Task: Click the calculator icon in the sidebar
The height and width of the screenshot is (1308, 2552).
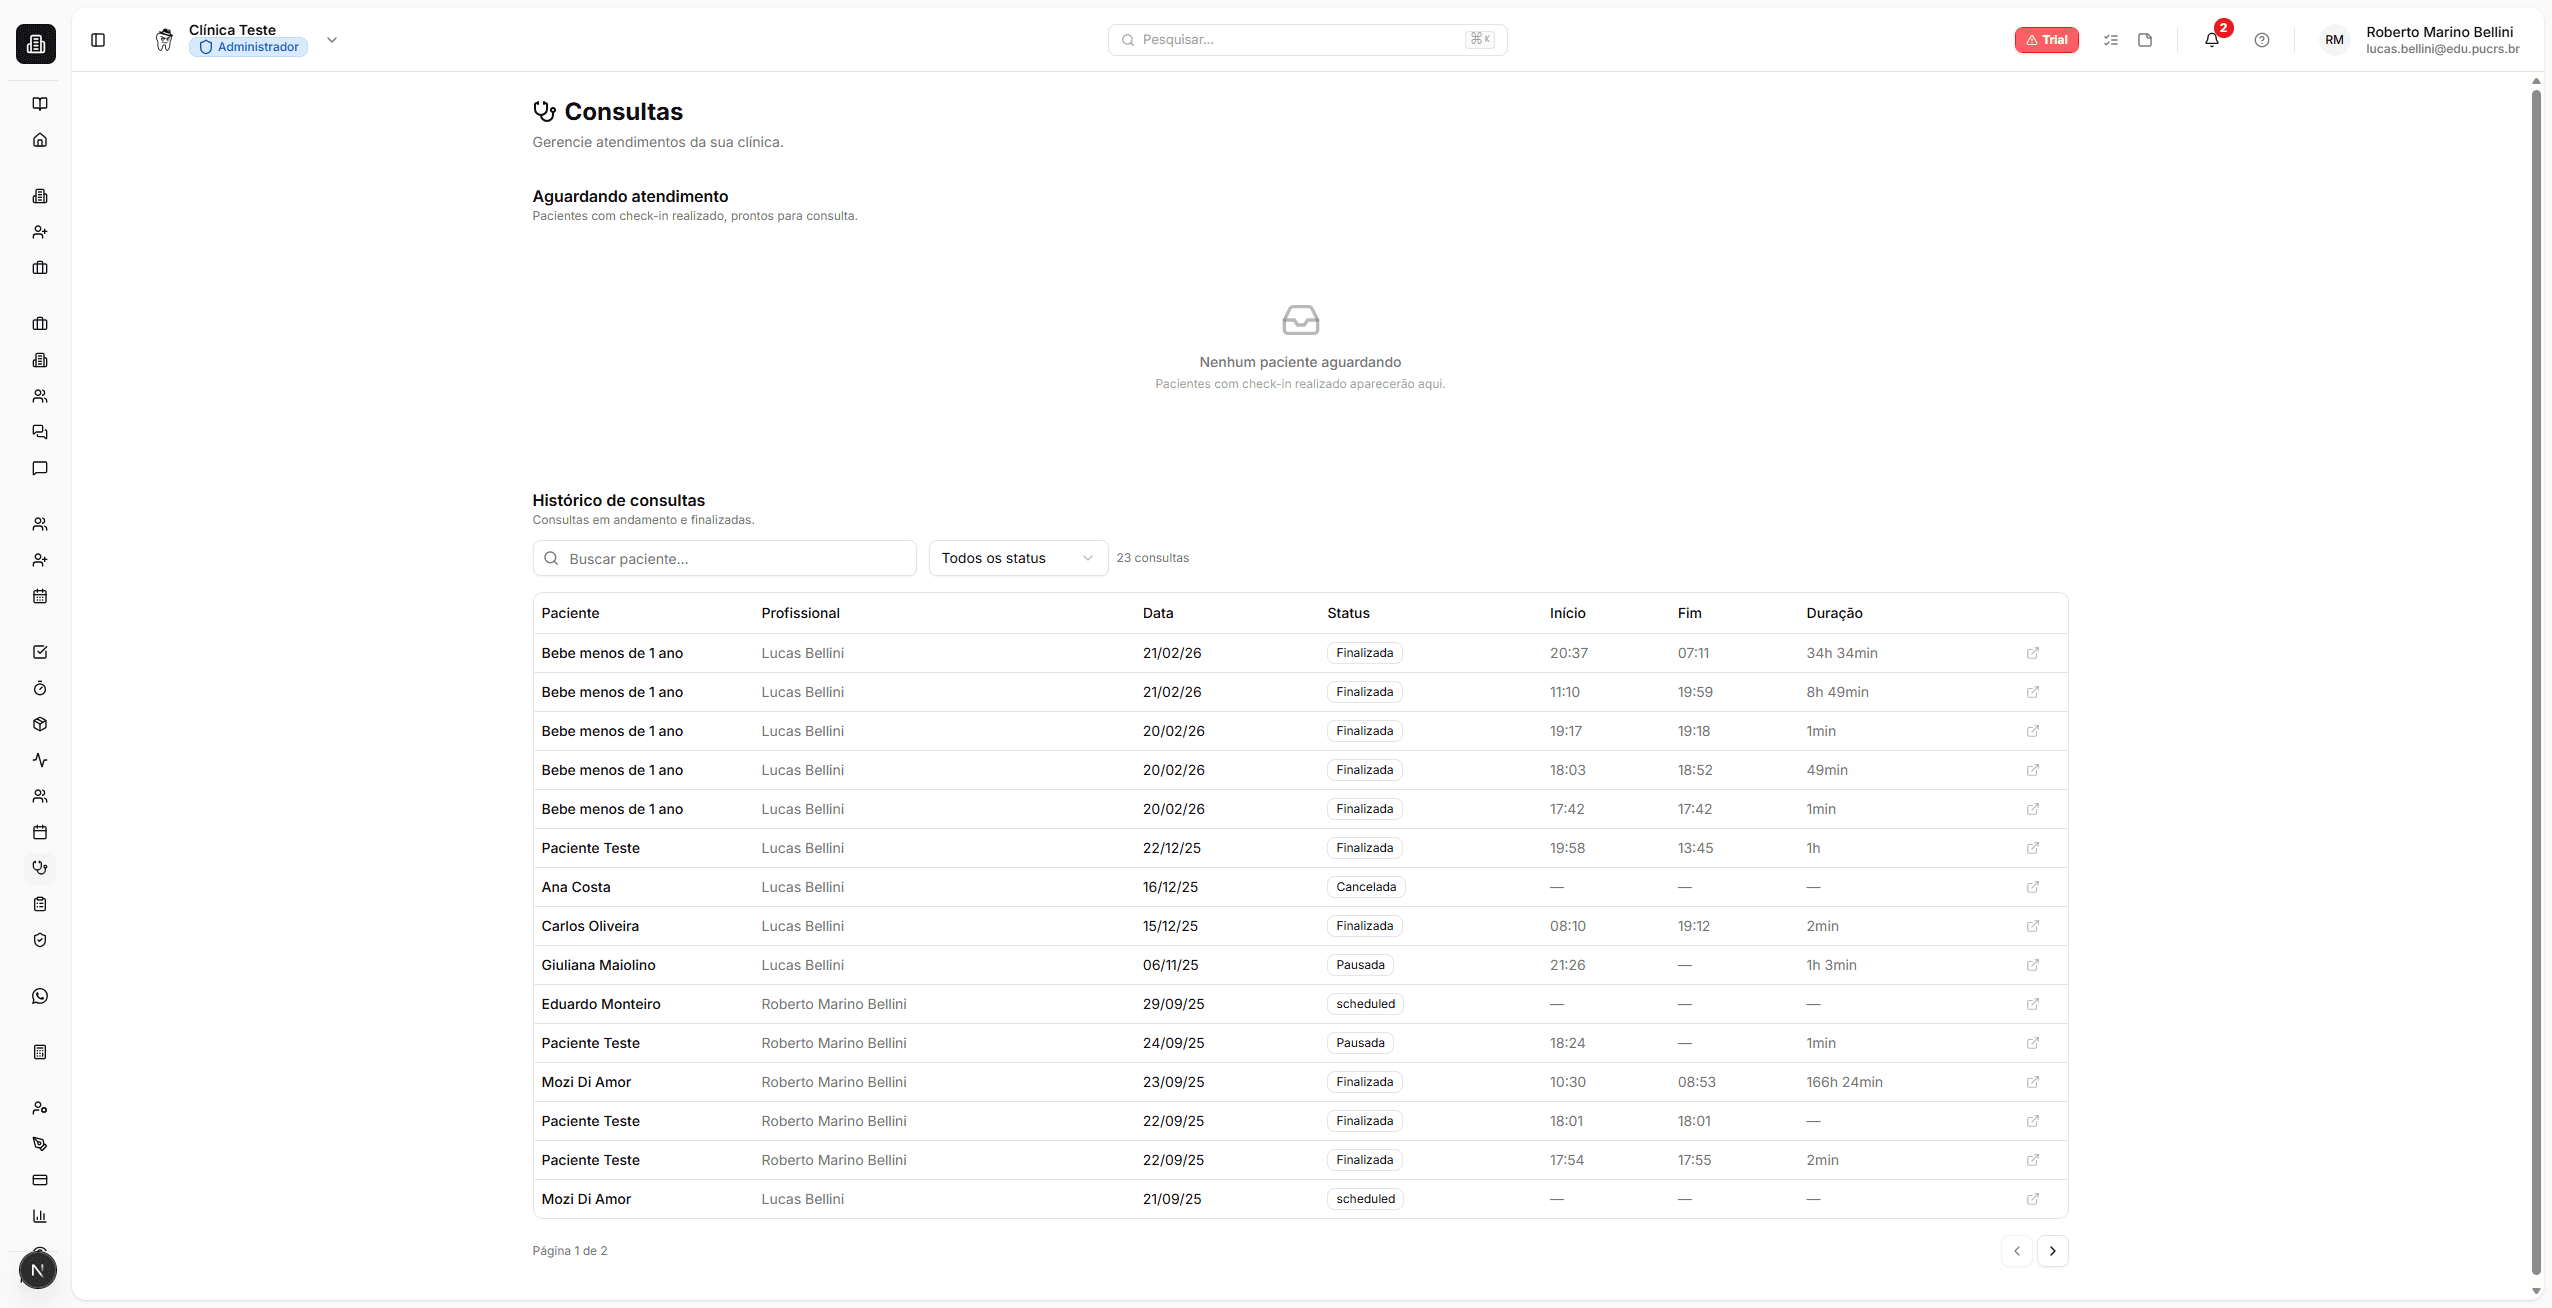Action: pos(40,1052)
